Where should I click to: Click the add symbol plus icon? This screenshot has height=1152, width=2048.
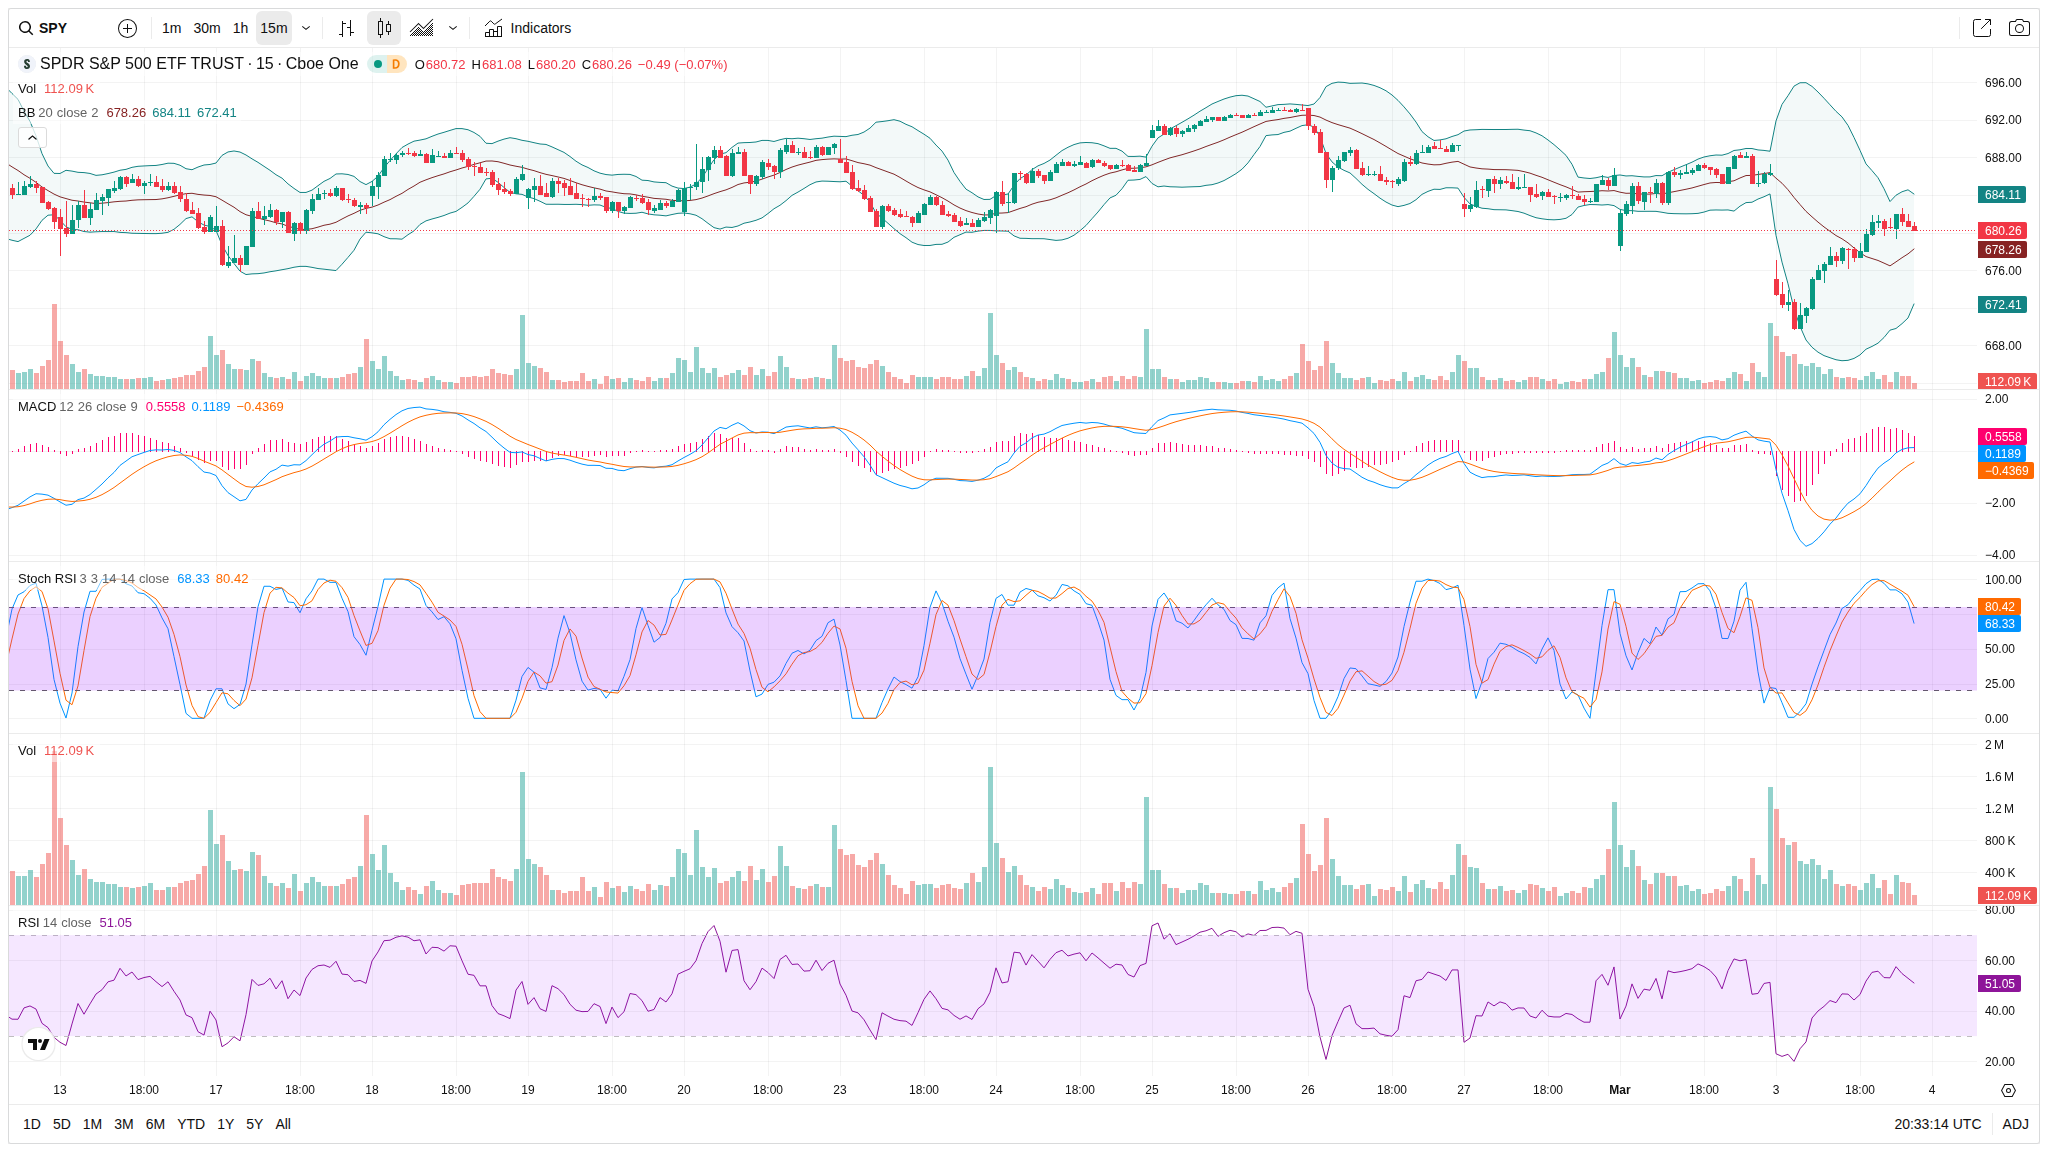pyautogui.click(x=127, y=28)
